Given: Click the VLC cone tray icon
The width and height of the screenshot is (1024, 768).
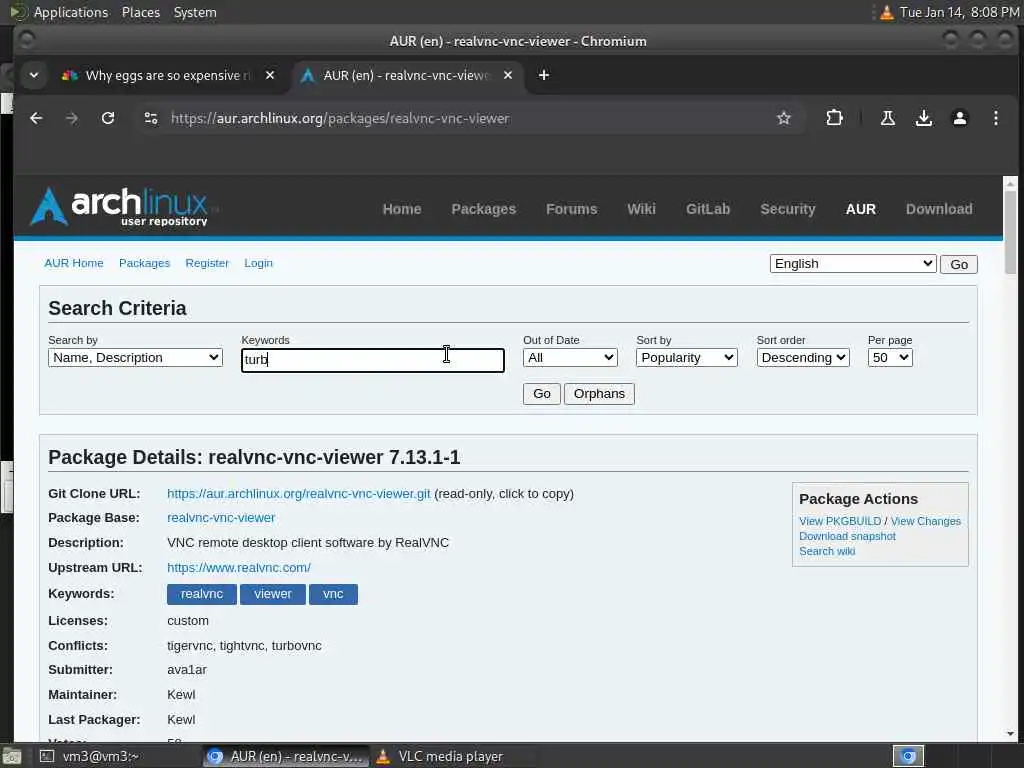Looking at the screenshot, I should click(x=886, y=12).
